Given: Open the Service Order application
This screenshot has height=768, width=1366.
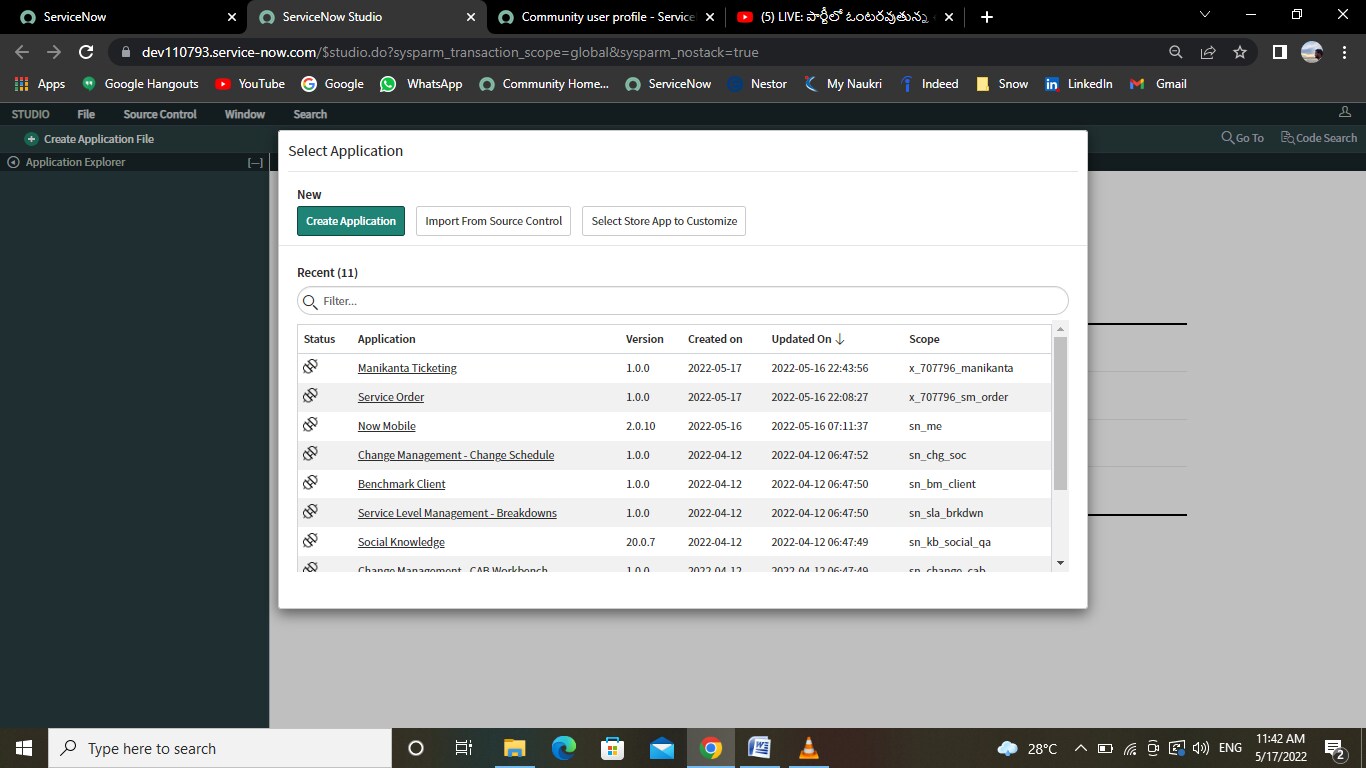Looking at the screenshot, I should click(391, 397).
